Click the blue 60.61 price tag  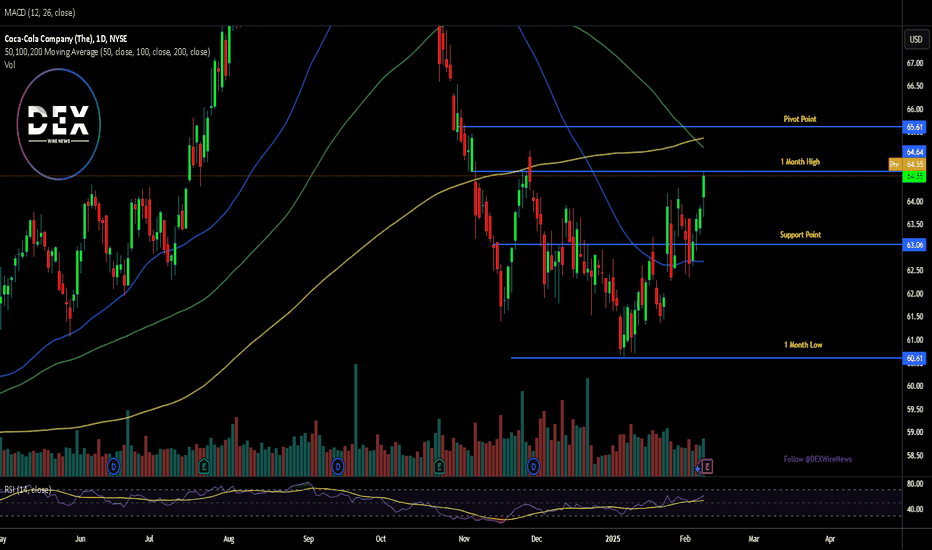tap(914, 358)
